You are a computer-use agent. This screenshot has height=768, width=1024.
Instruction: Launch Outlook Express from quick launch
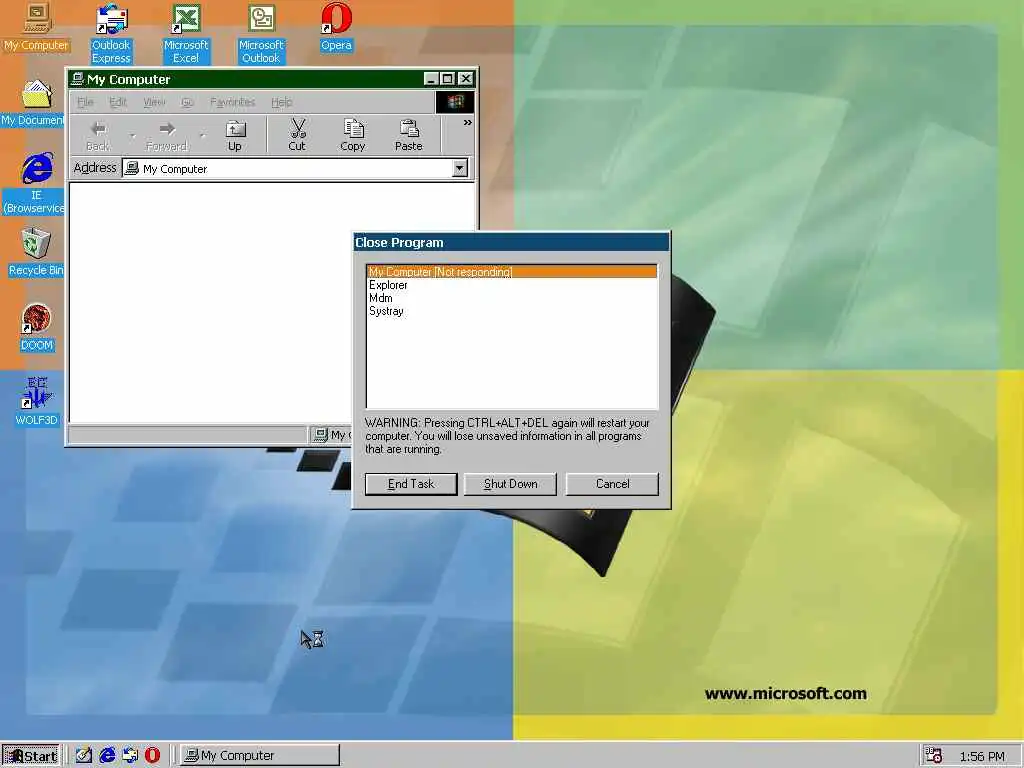point(130,756)
